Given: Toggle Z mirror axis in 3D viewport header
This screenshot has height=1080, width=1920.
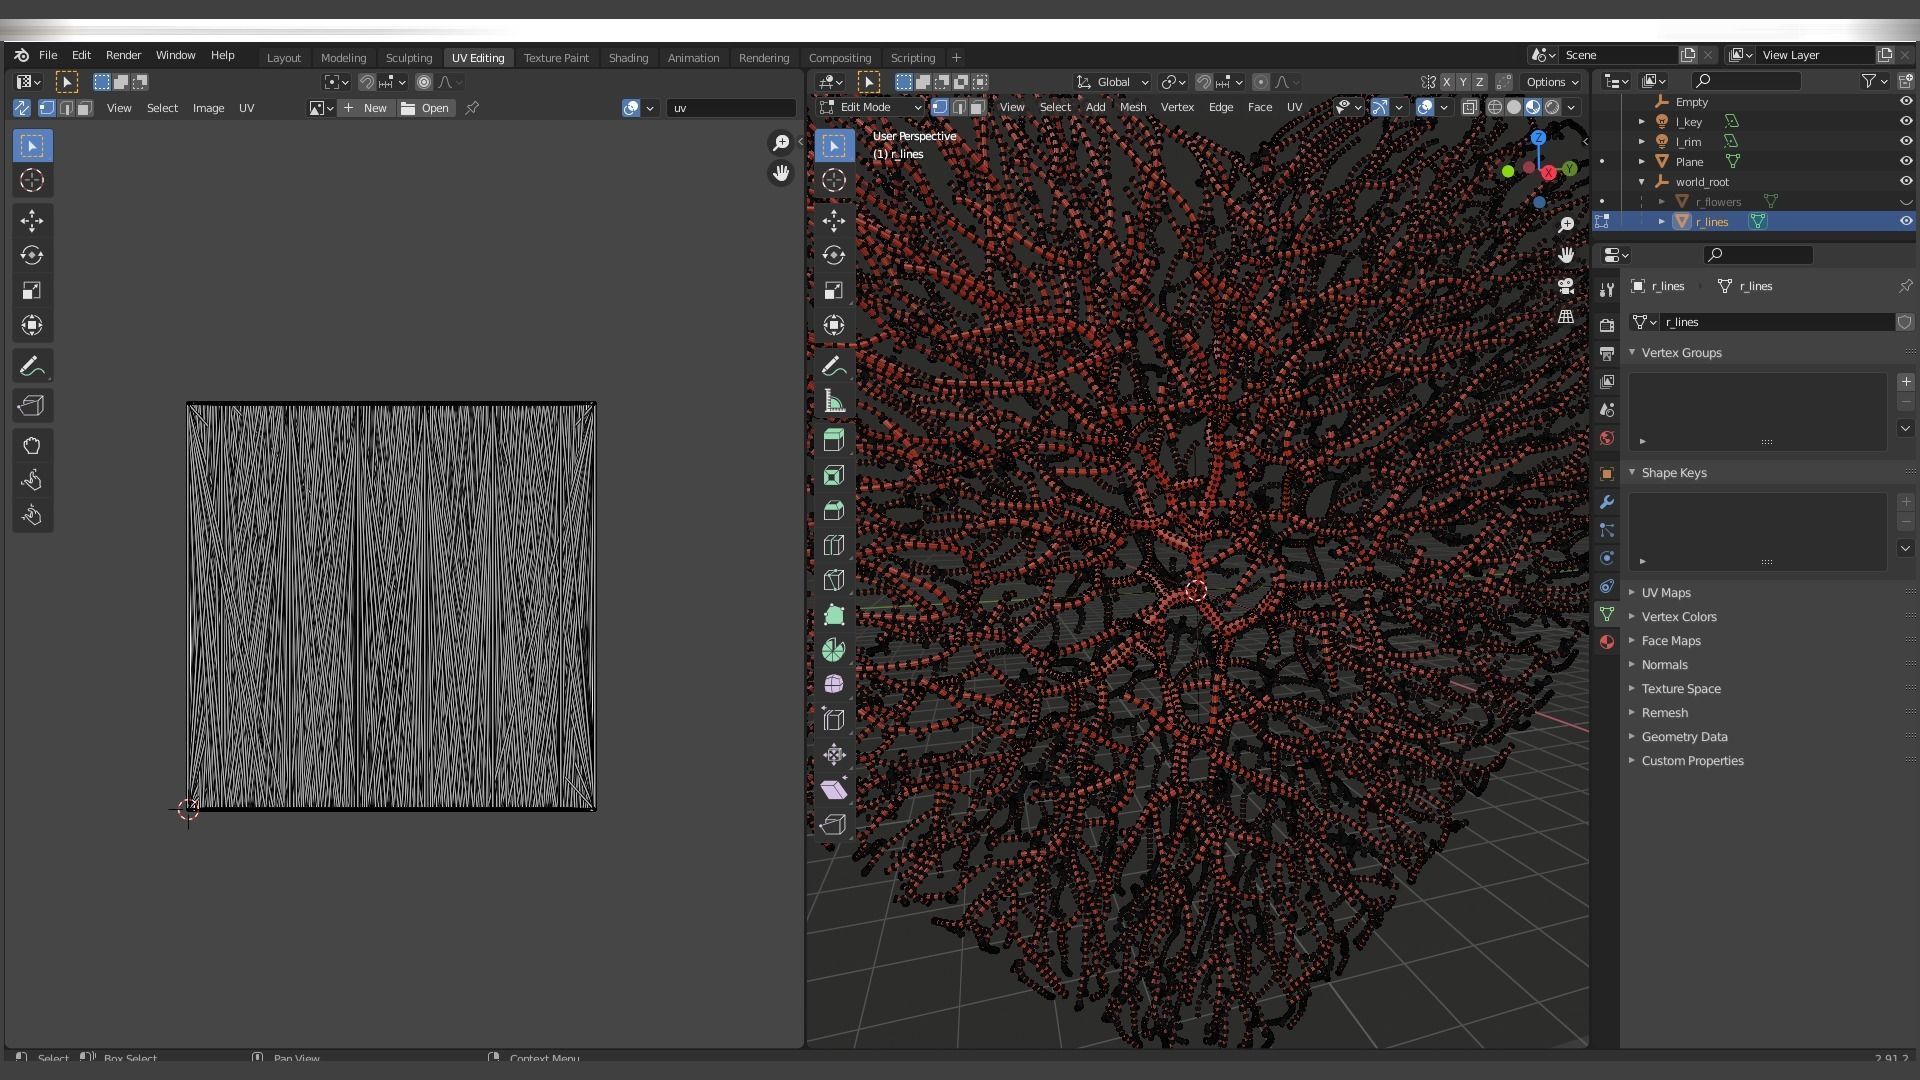Looking at the screenshot, I should [x=1479, y=82].
